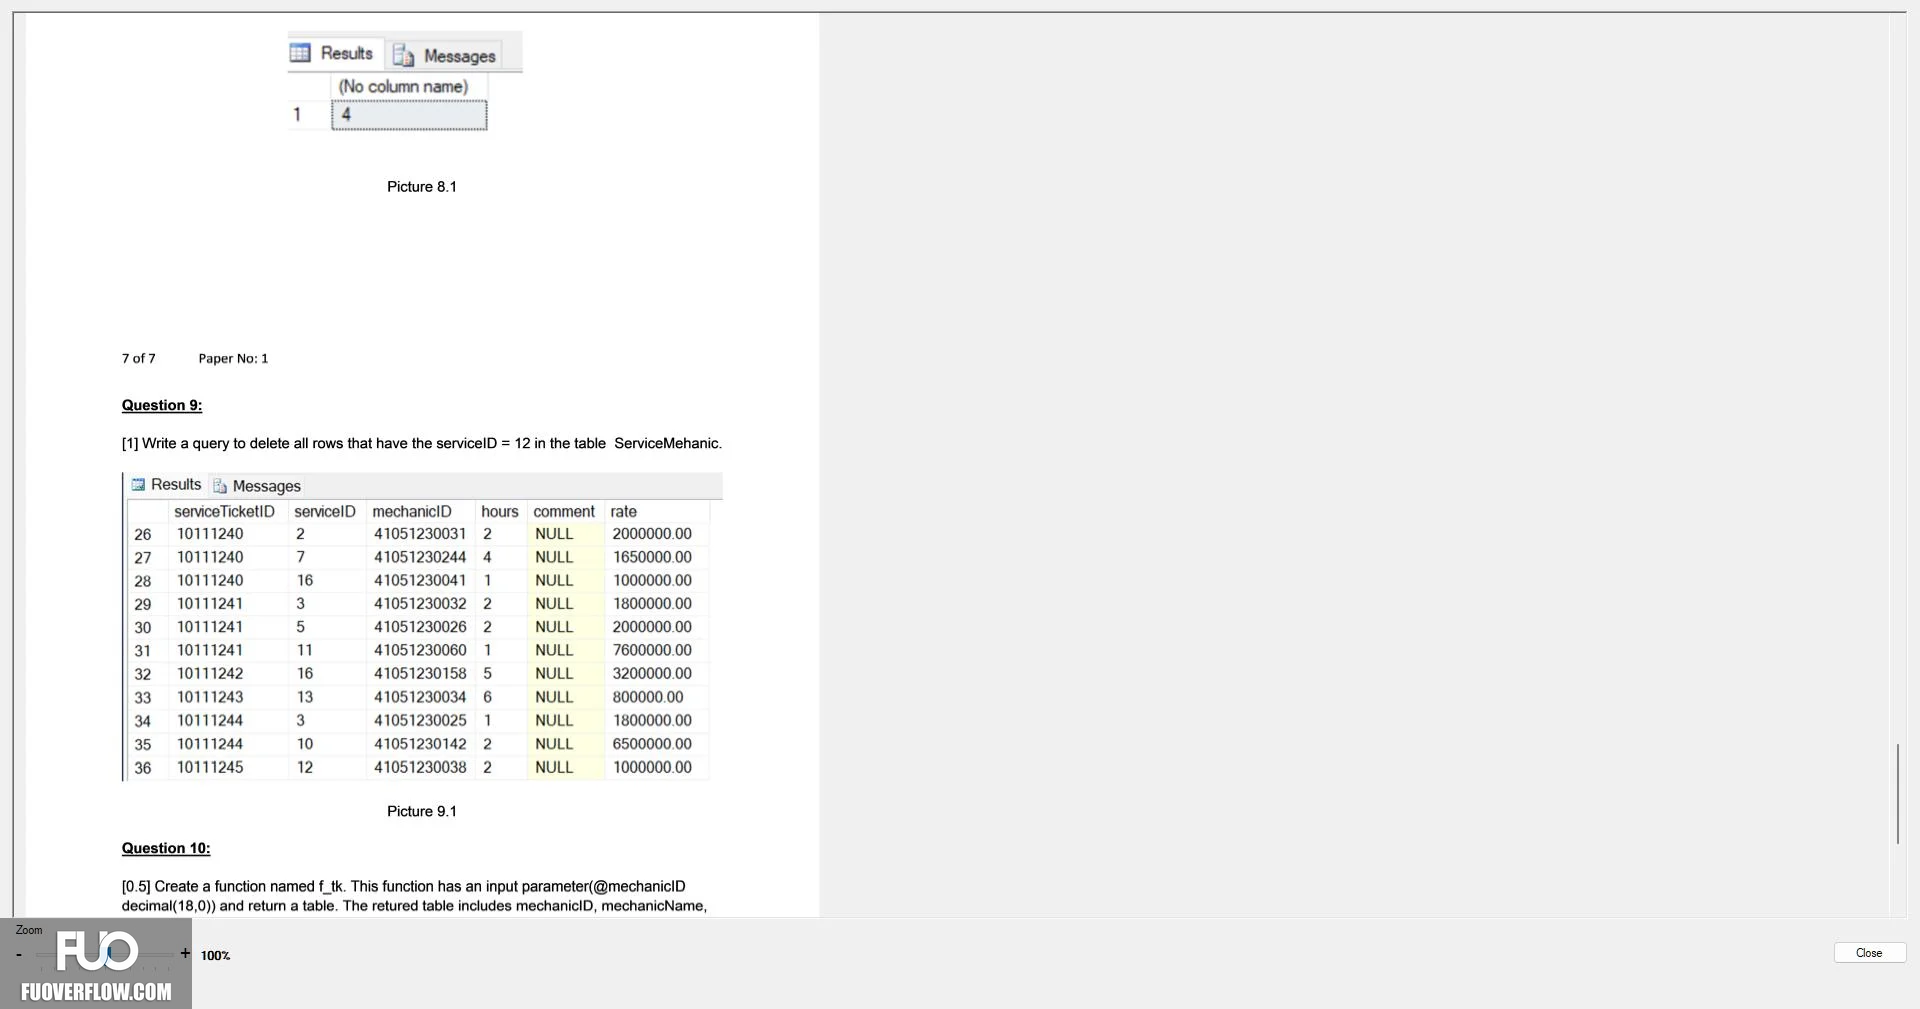Click the zoom out minus button

(19, 954)
